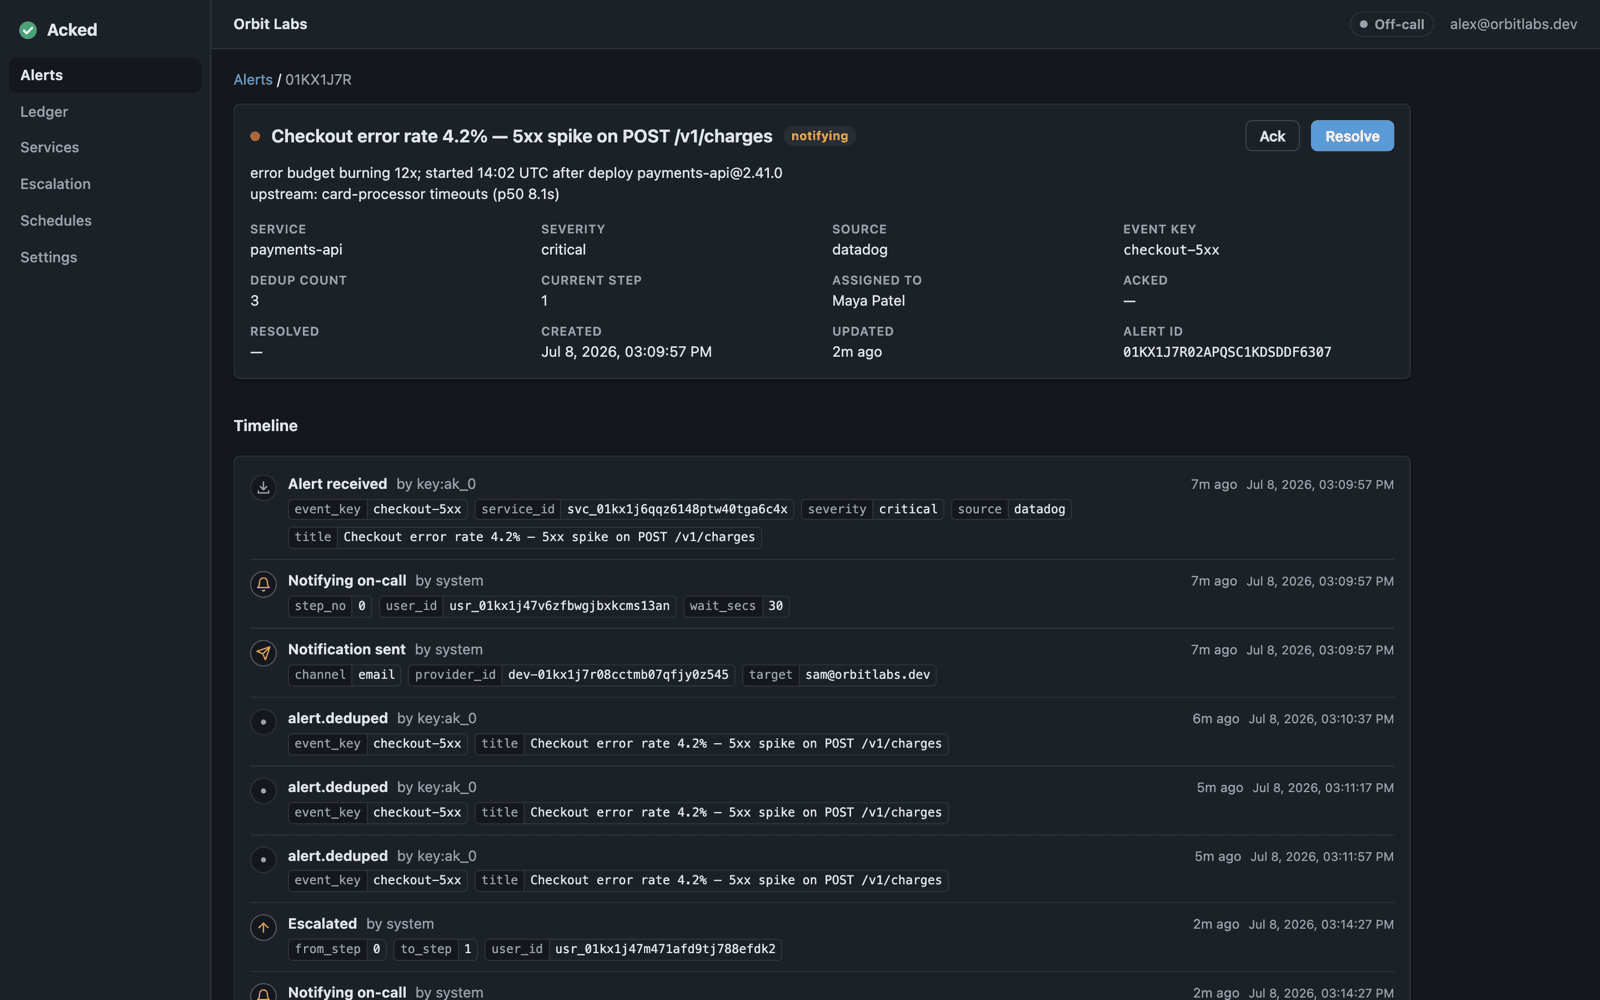Viewport: 1600px width, 1000px height.
Task: Click the Notification sent paper plane icon
Action: pyautogui.click(x=263, y=653)
